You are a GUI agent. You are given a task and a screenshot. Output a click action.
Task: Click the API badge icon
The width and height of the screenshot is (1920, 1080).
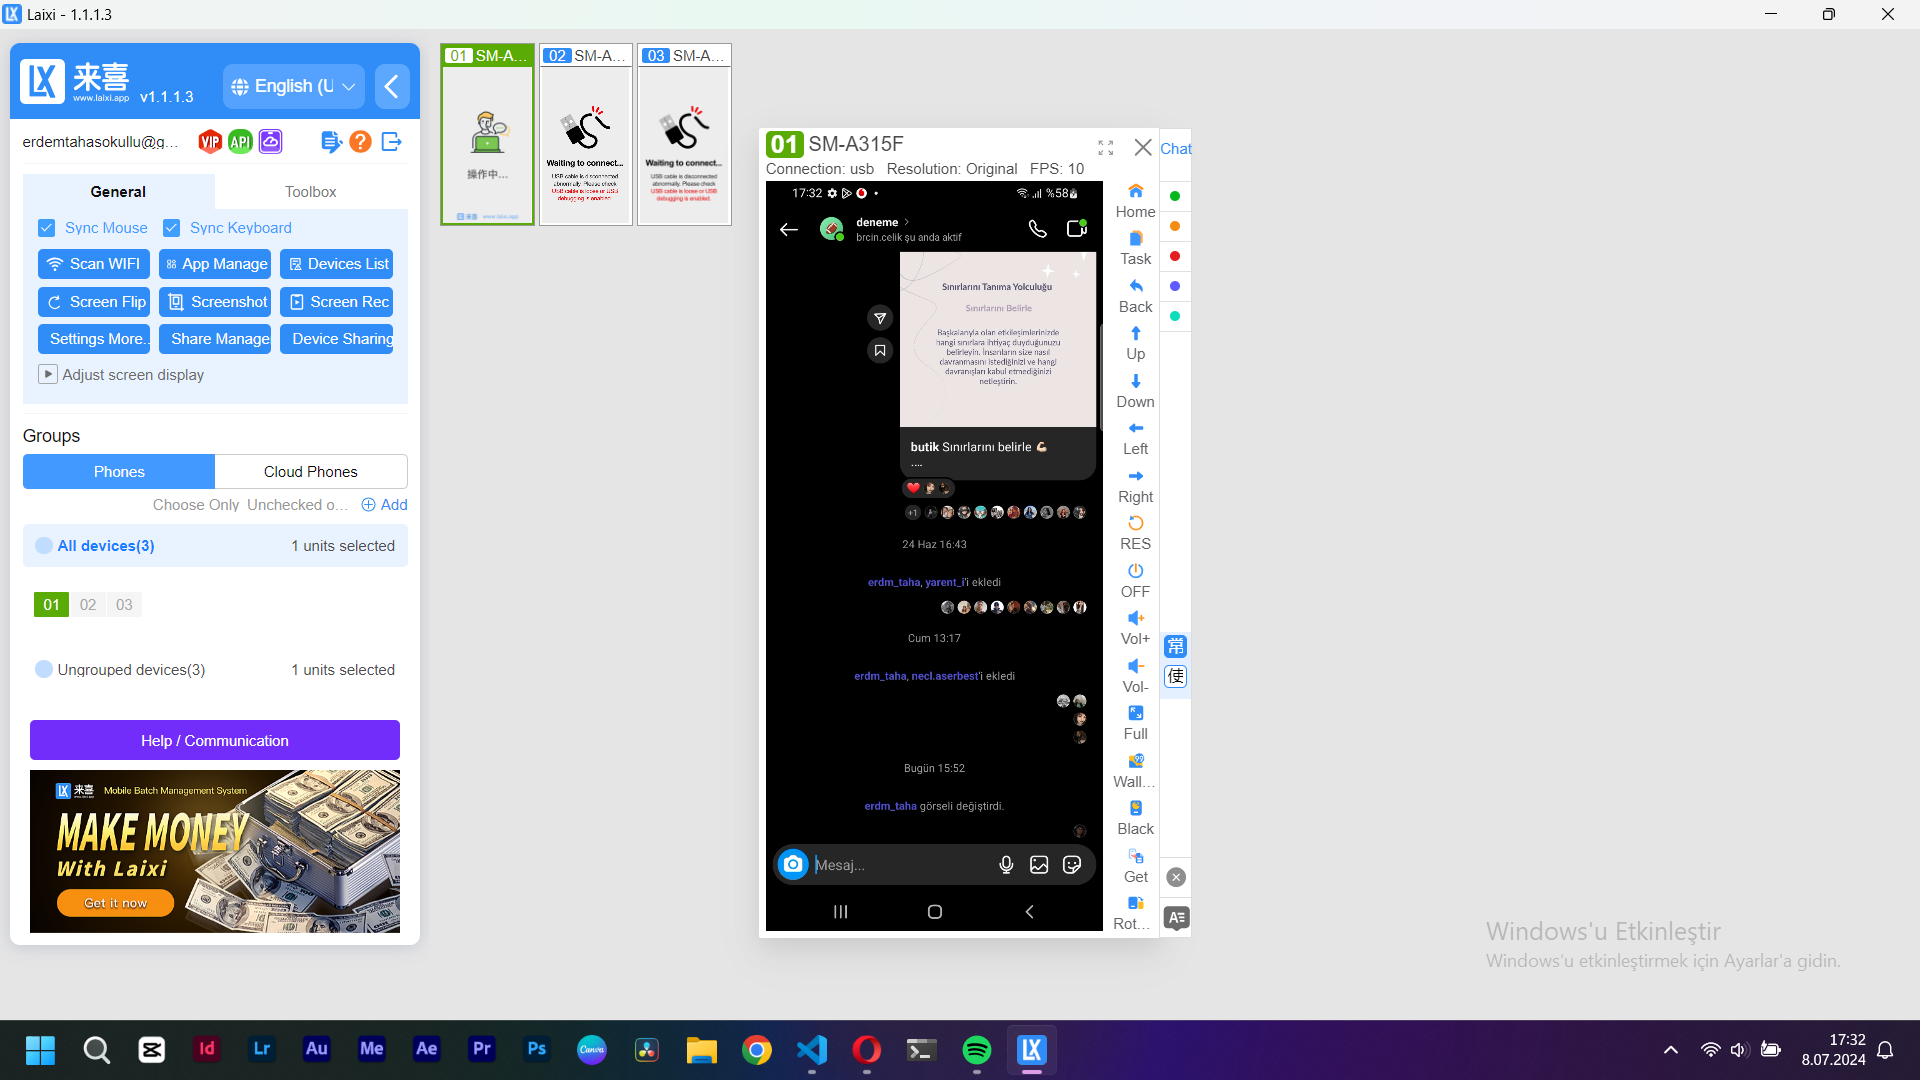point(240,142)
